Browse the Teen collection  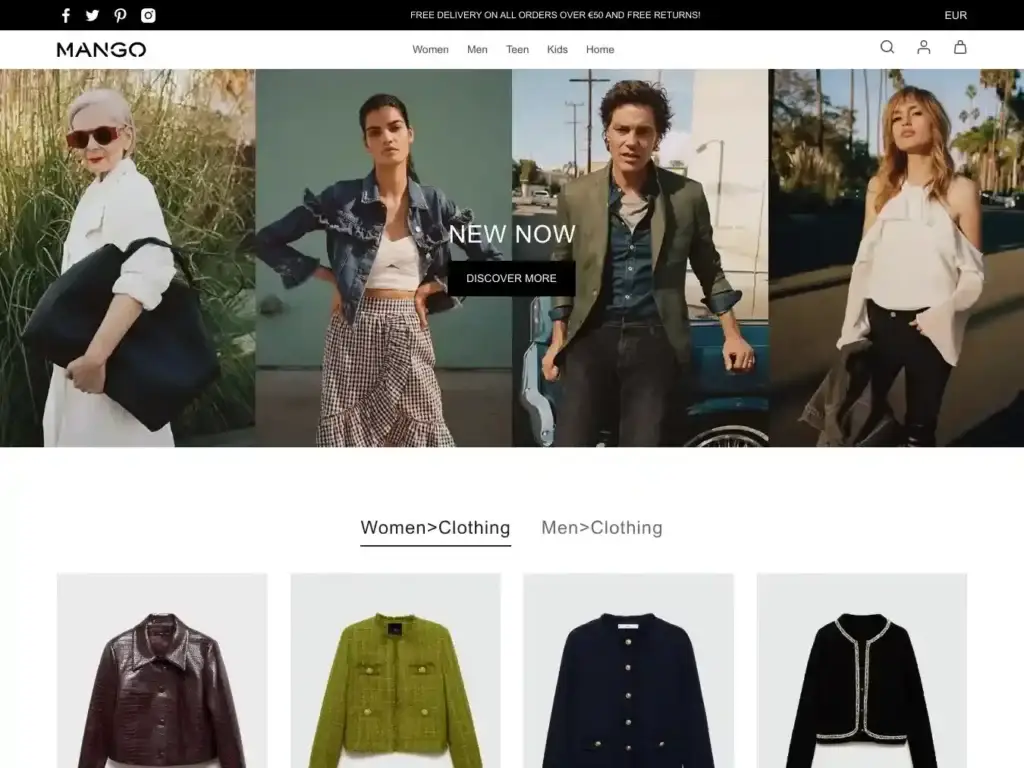(517, 49)
